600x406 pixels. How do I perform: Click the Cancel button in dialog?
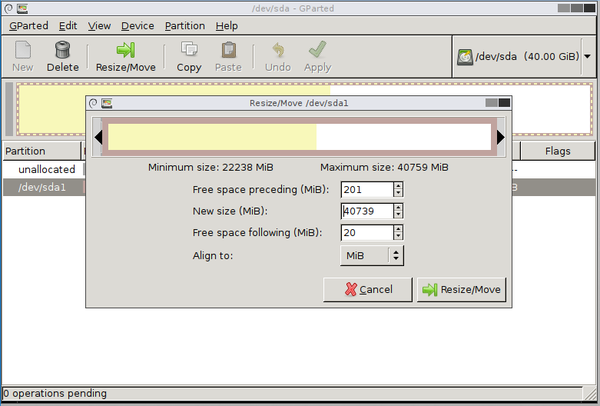tap(368, 290)
